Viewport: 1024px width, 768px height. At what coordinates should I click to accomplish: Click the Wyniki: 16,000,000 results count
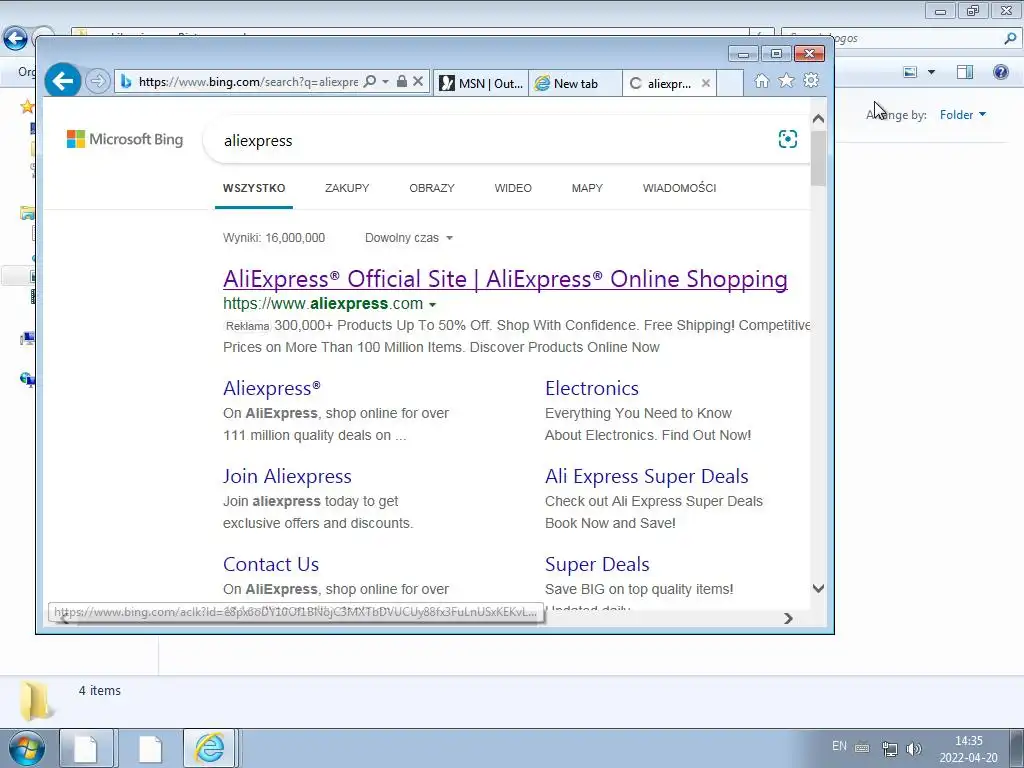click(x=274, y=238)
